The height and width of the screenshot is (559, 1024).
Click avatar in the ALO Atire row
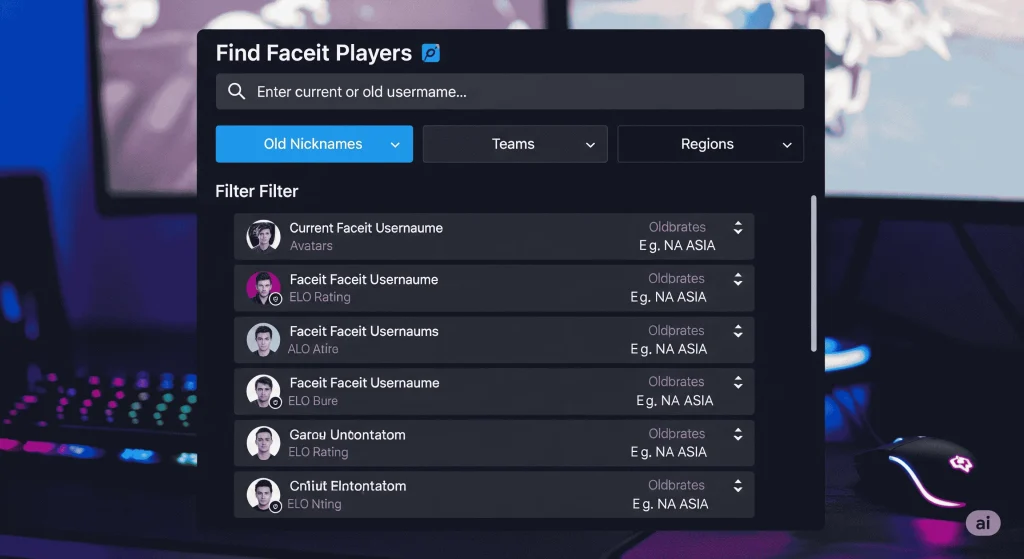tap(263, 340)
